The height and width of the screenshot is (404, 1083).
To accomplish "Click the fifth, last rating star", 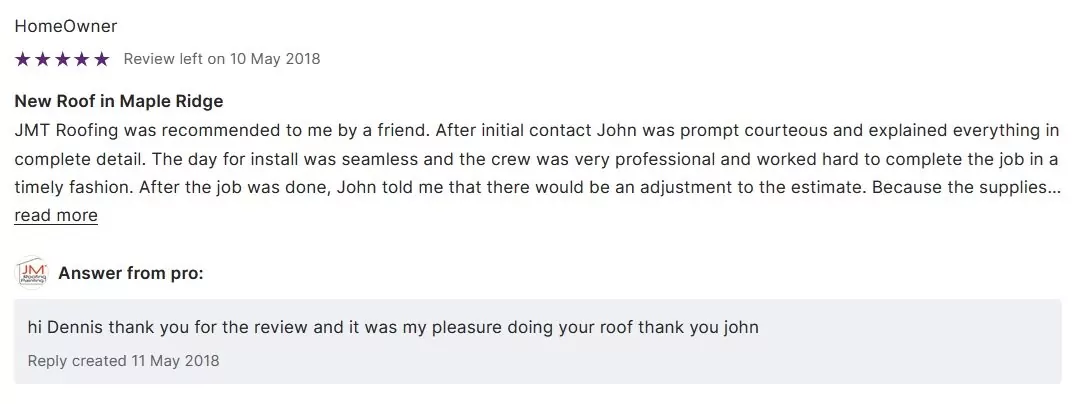I will [101, 59].
